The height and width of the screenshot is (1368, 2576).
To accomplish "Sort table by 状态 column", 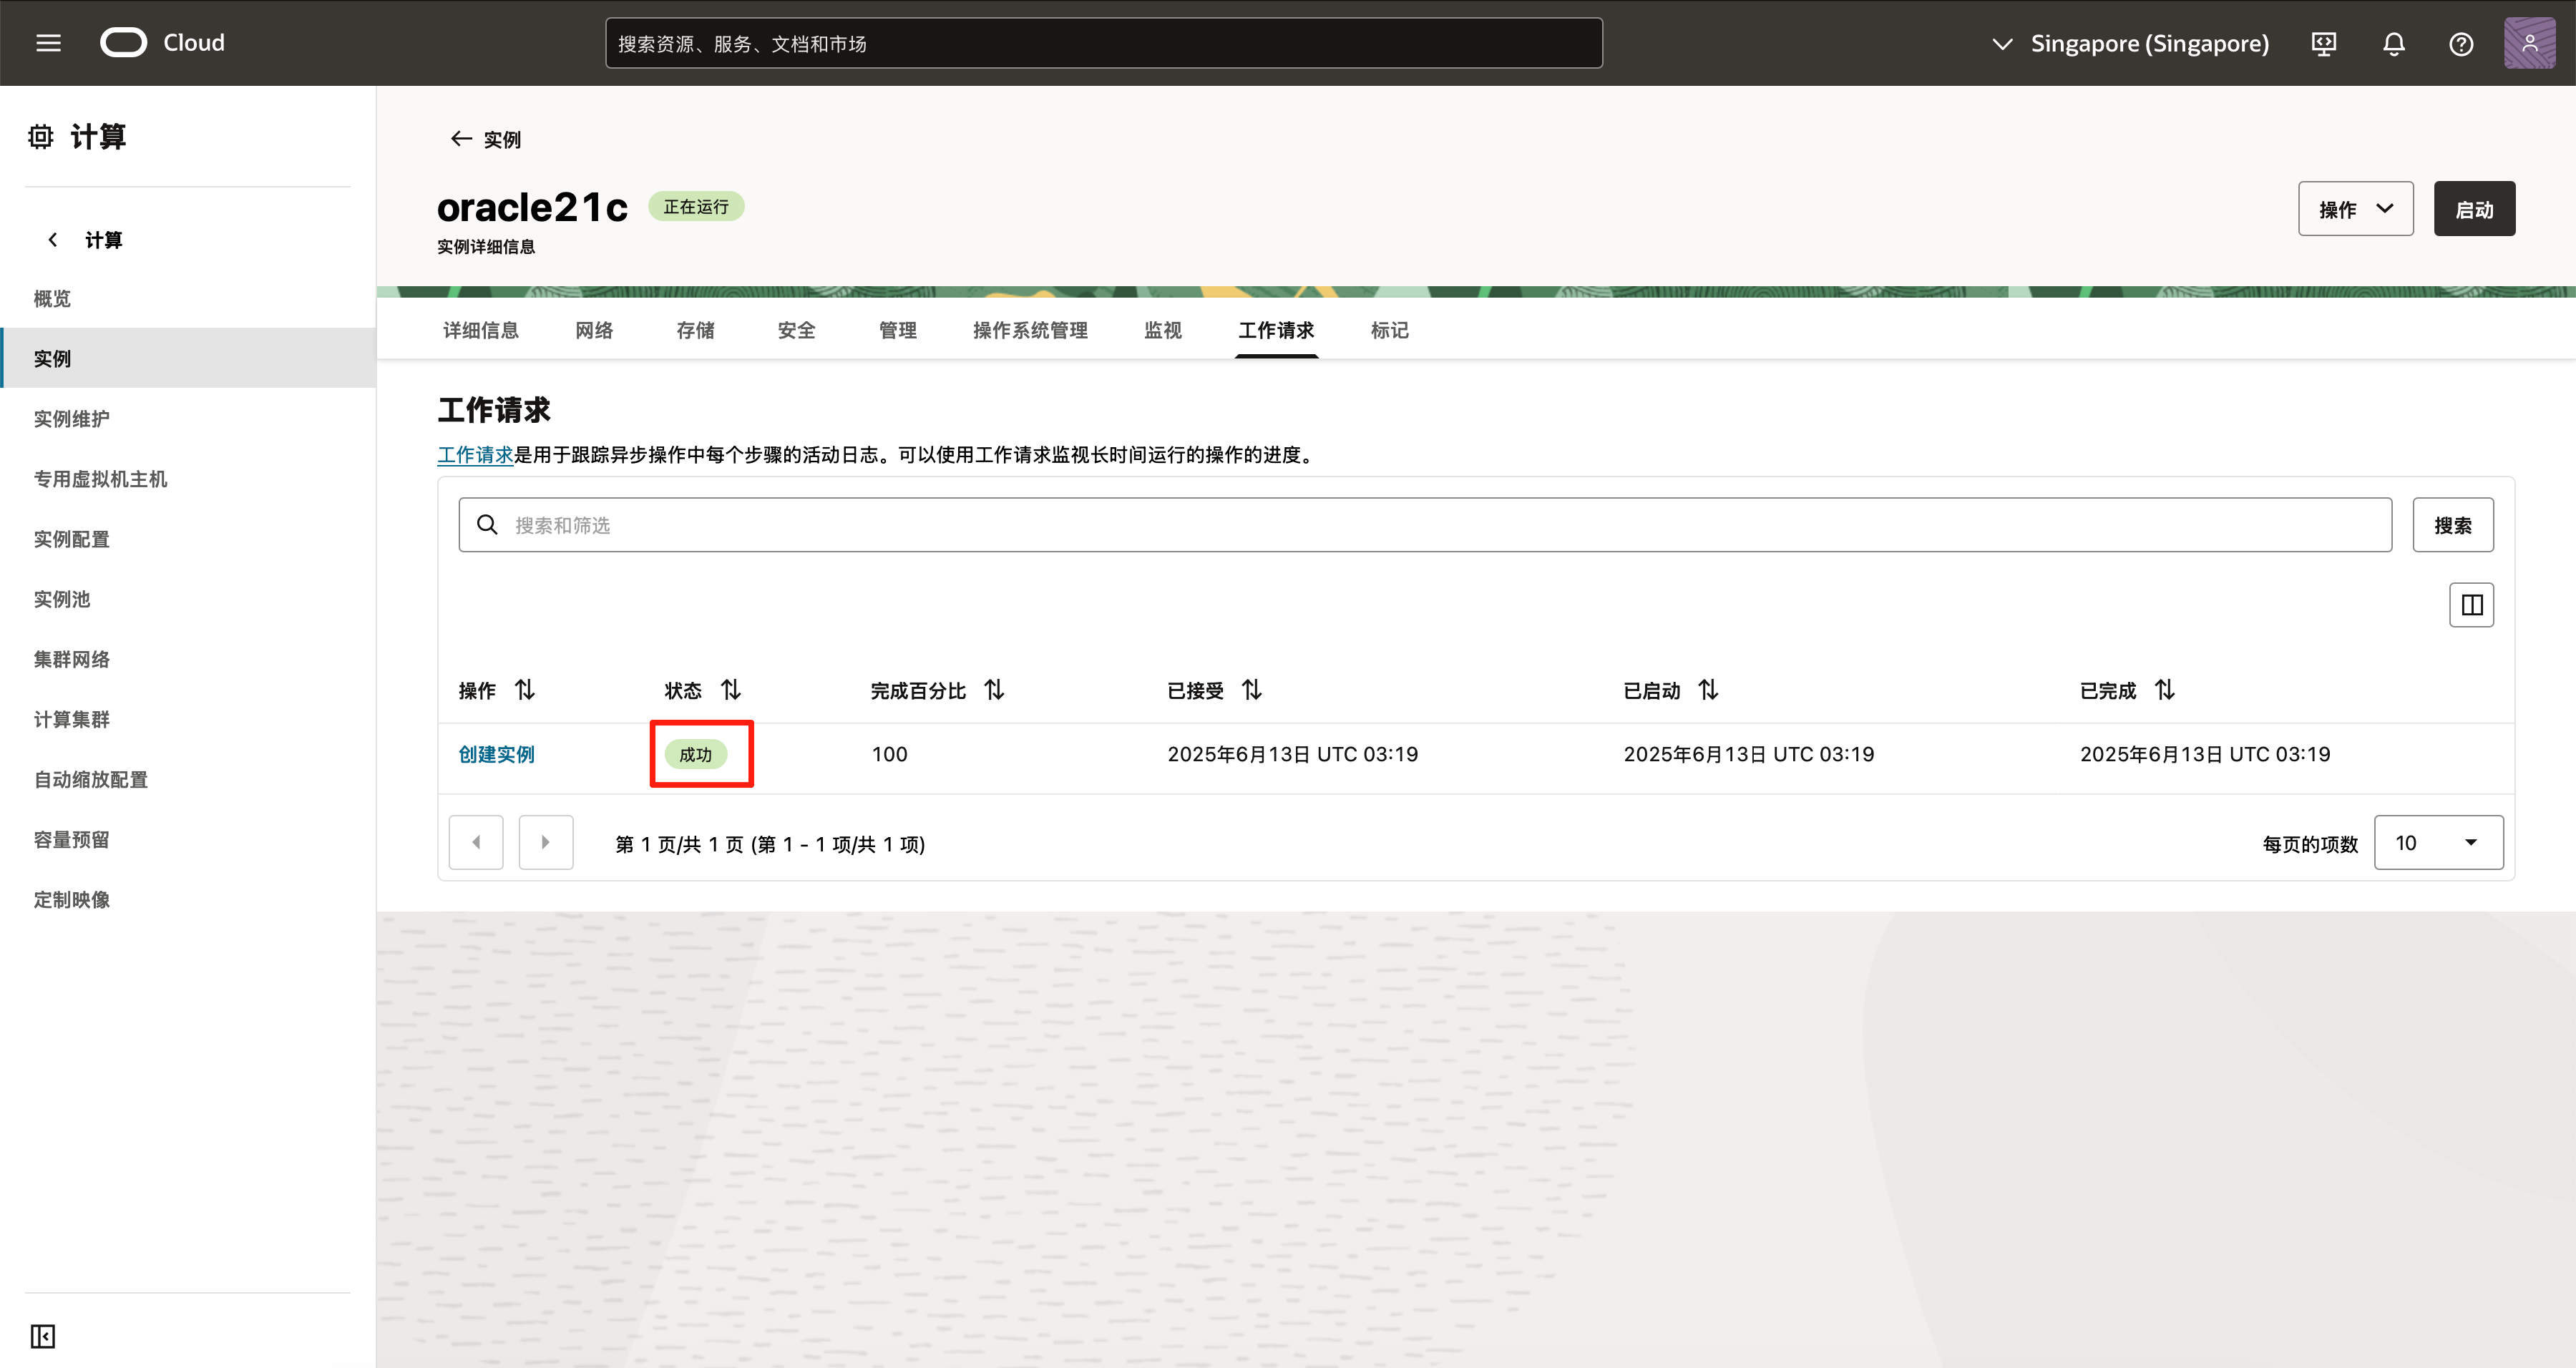I will (x=731, y=690).
